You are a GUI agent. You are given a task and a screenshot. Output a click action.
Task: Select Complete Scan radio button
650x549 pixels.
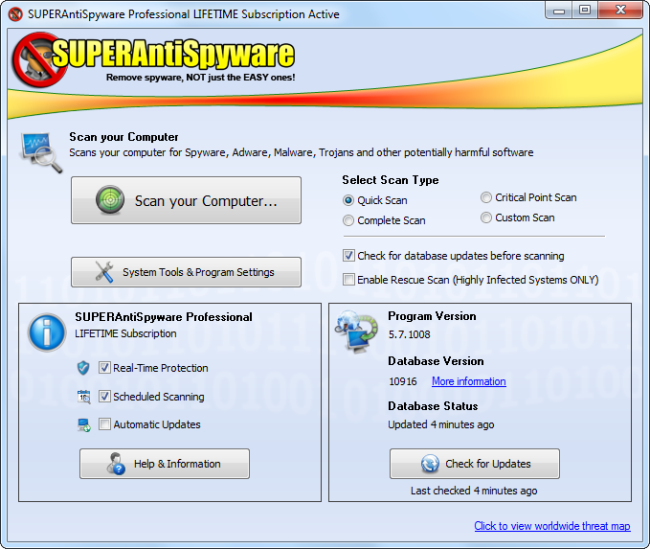pyautogui.click(x=348, y=221)
